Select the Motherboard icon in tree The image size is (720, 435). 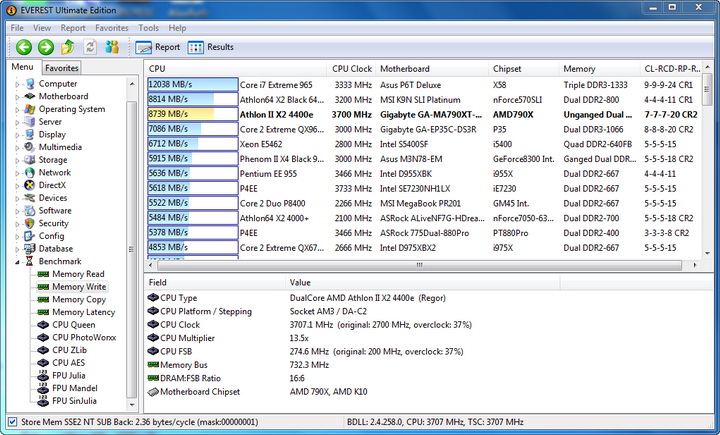[x=30, y=96]
